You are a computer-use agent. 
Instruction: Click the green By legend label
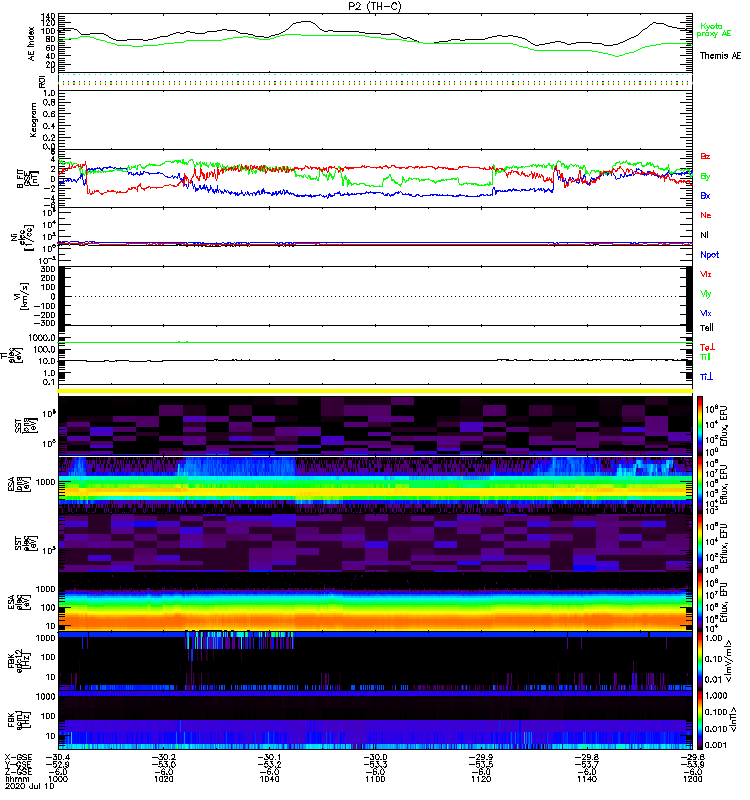tap(705, 177)
